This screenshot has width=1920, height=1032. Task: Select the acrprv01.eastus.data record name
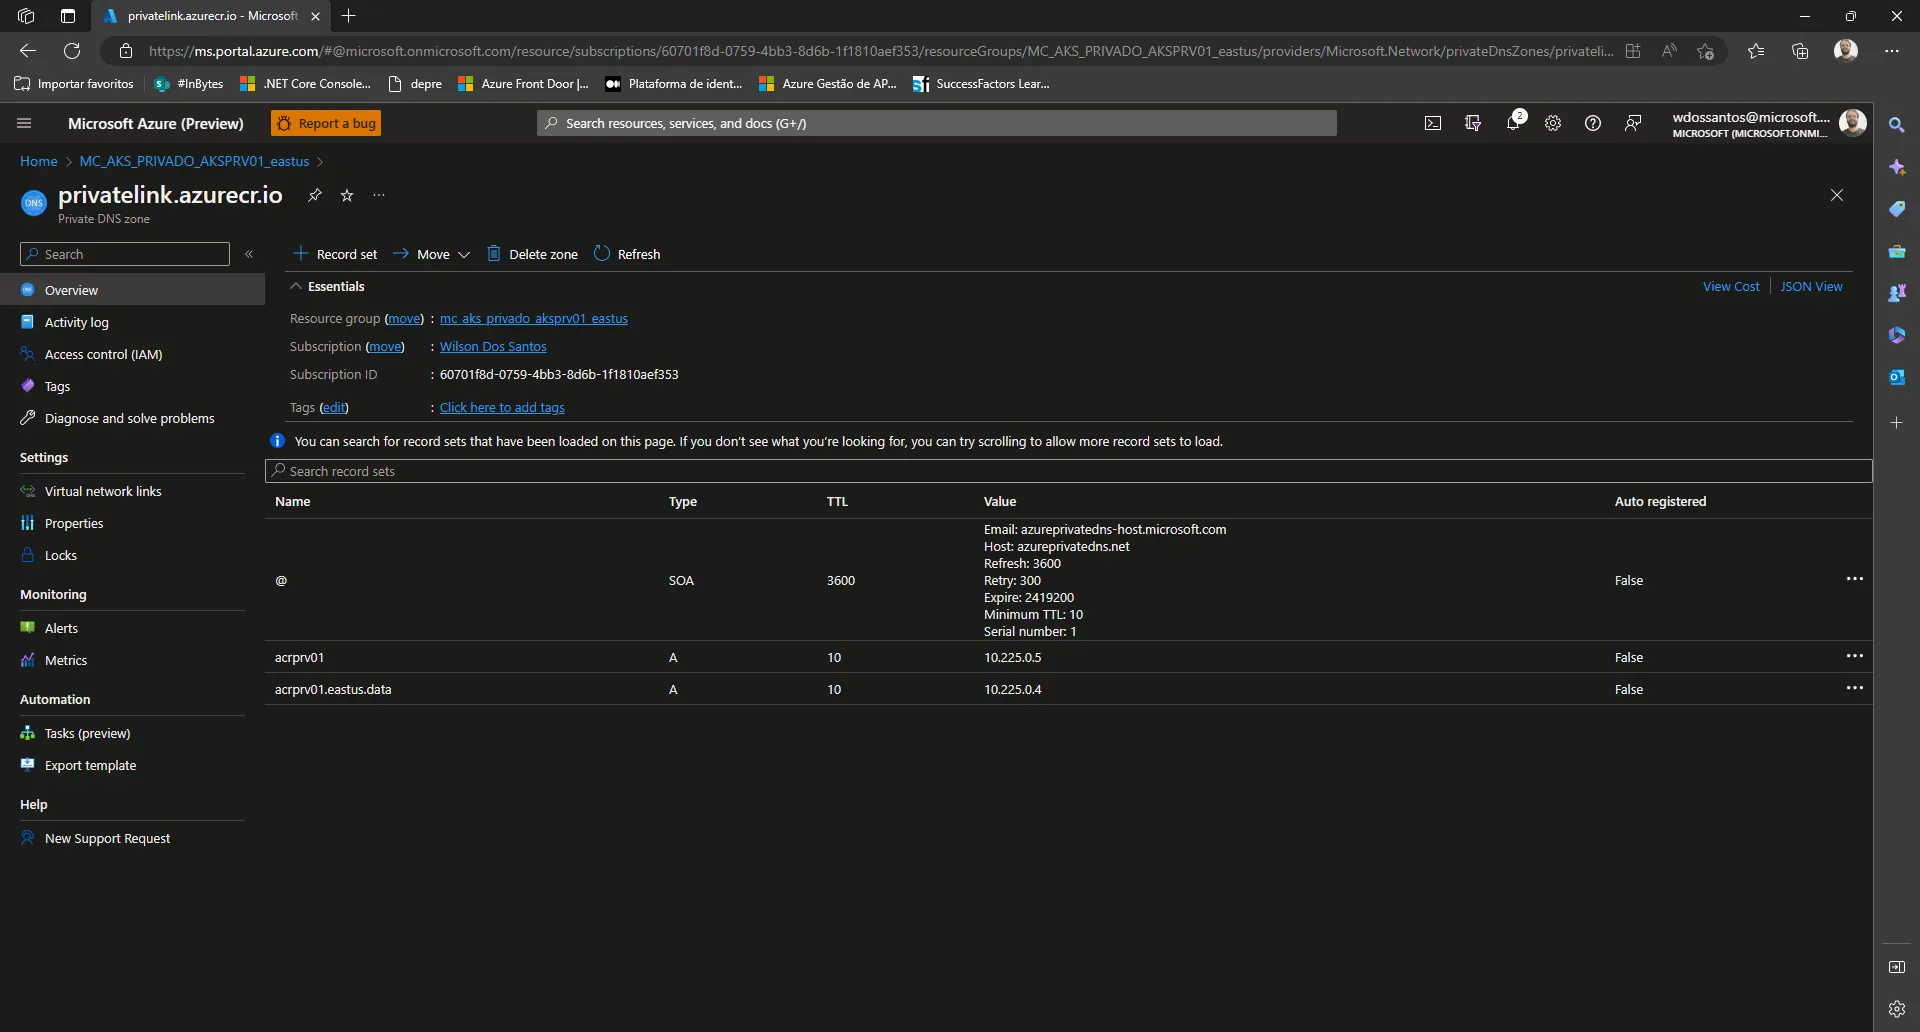(x=333, y=689)
